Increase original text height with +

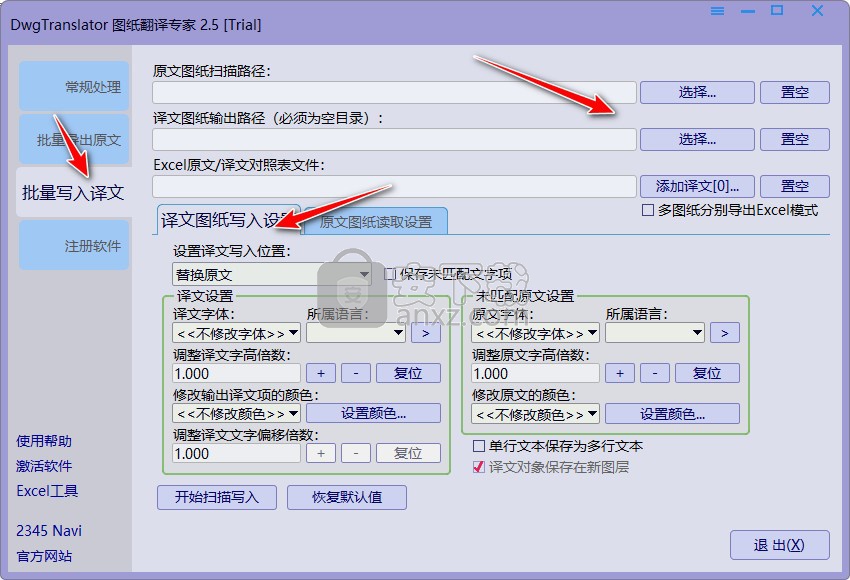620,373
